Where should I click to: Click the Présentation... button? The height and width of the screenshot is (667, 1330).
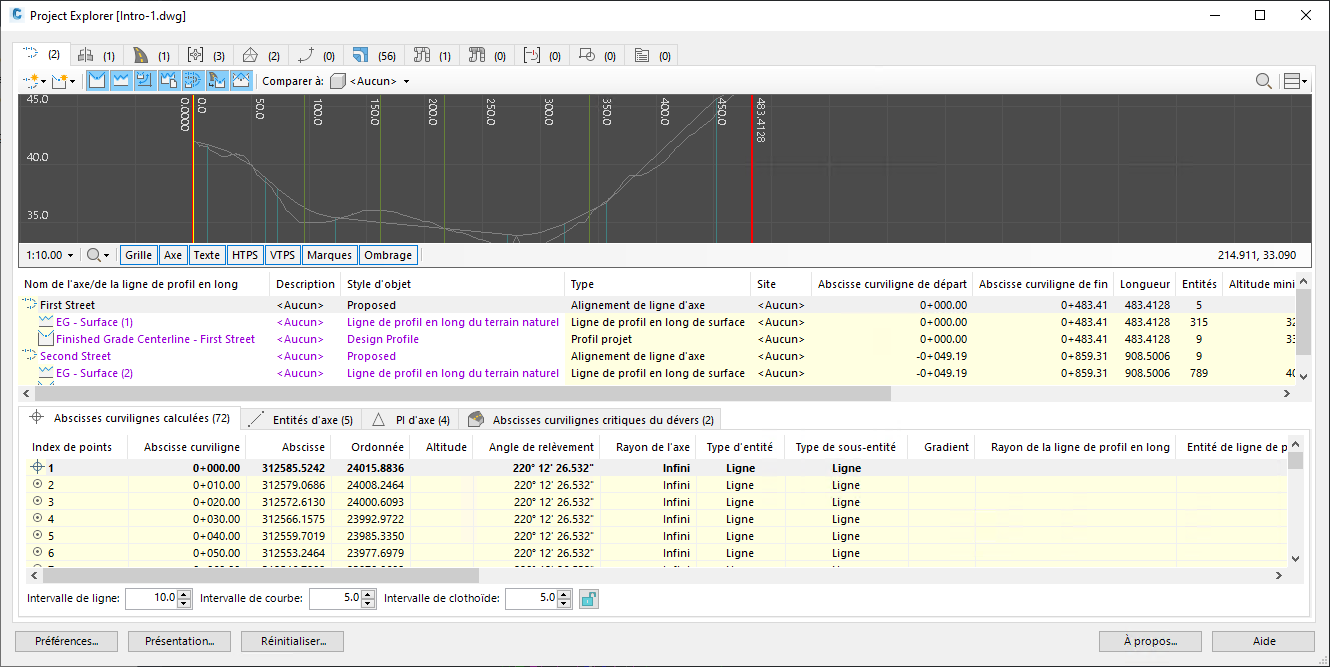point(179,641)
